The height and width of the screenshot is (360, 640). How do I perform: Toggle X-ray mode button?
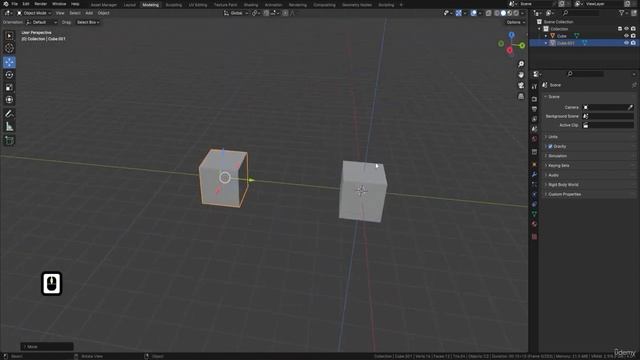[x=489, y=13]
